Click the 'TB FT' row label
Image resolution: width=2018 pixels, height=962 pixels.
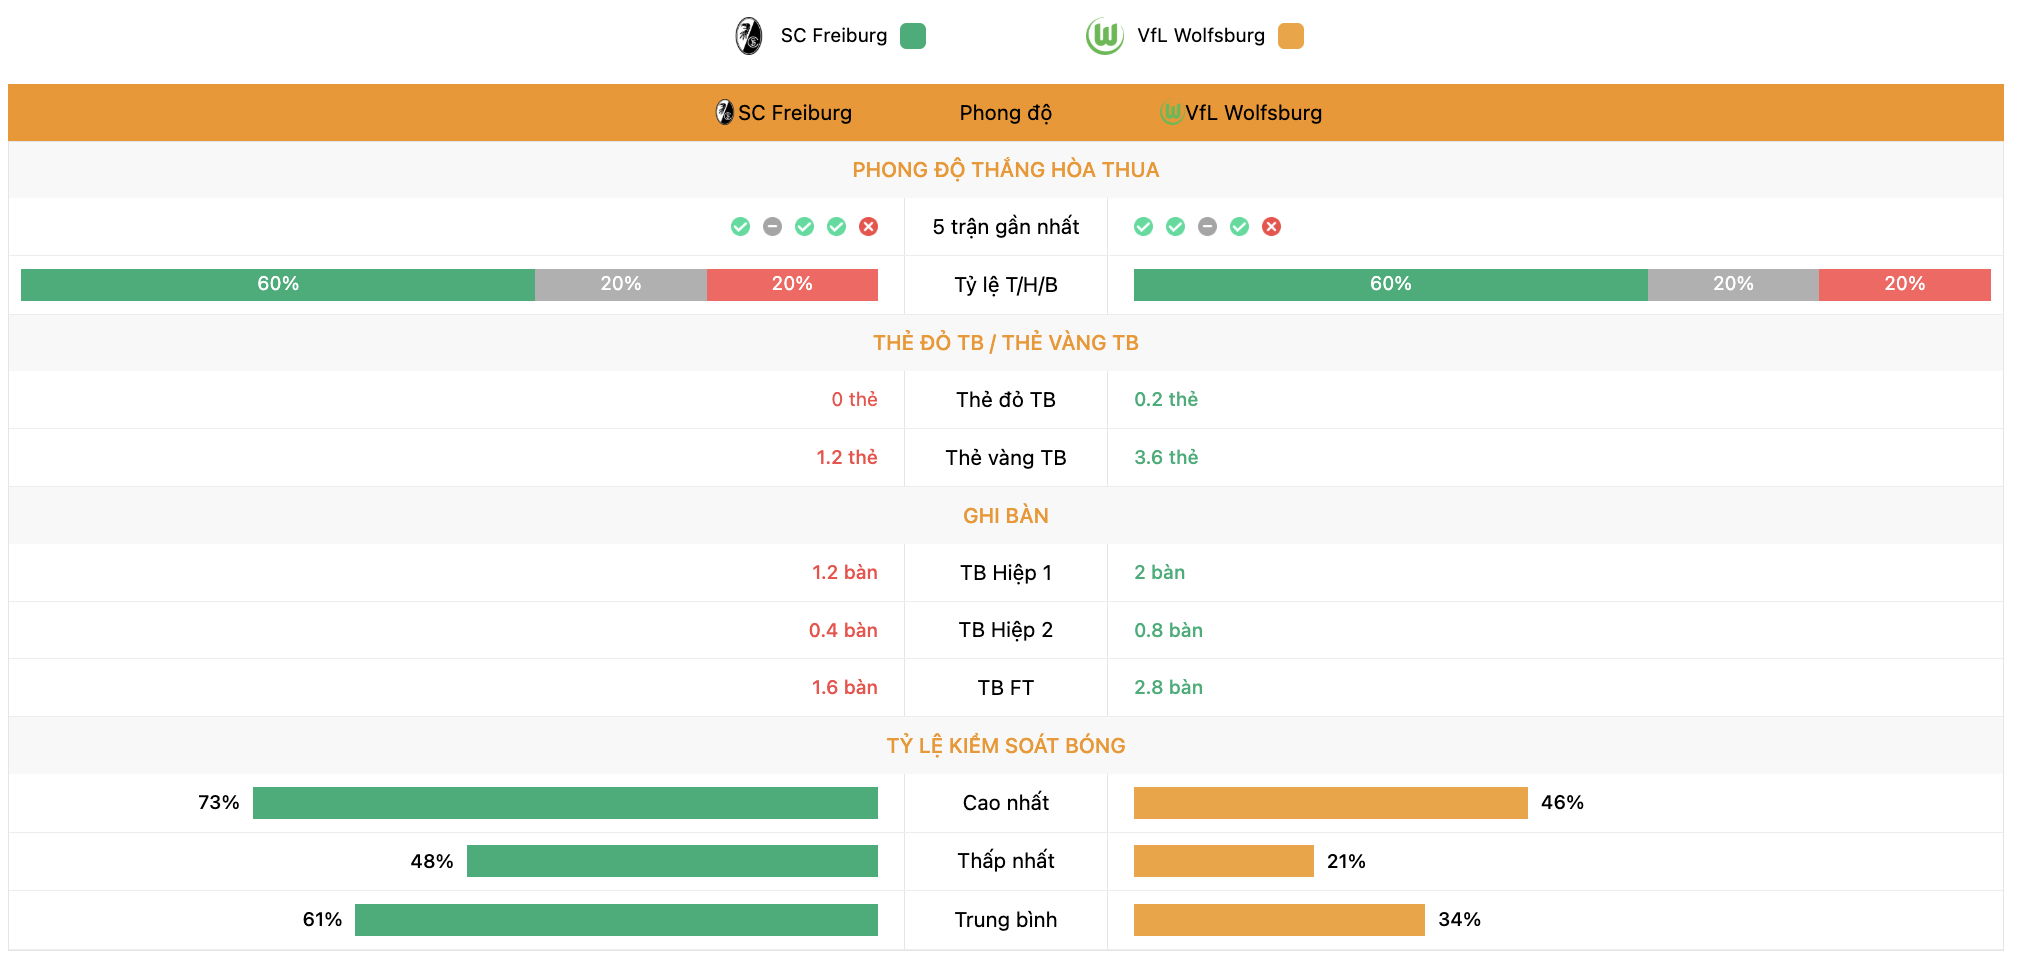1006,688
